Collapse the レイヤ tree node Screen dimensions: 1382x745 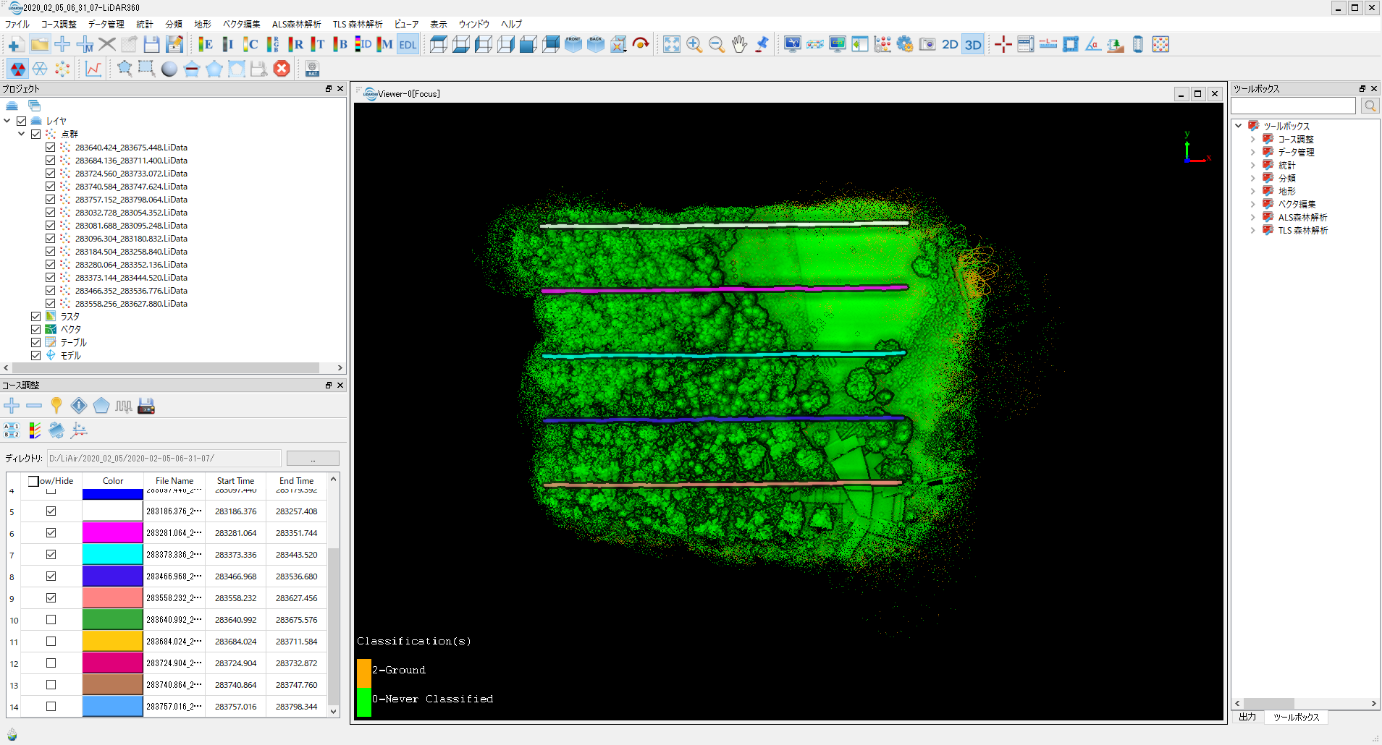point(8,121)
